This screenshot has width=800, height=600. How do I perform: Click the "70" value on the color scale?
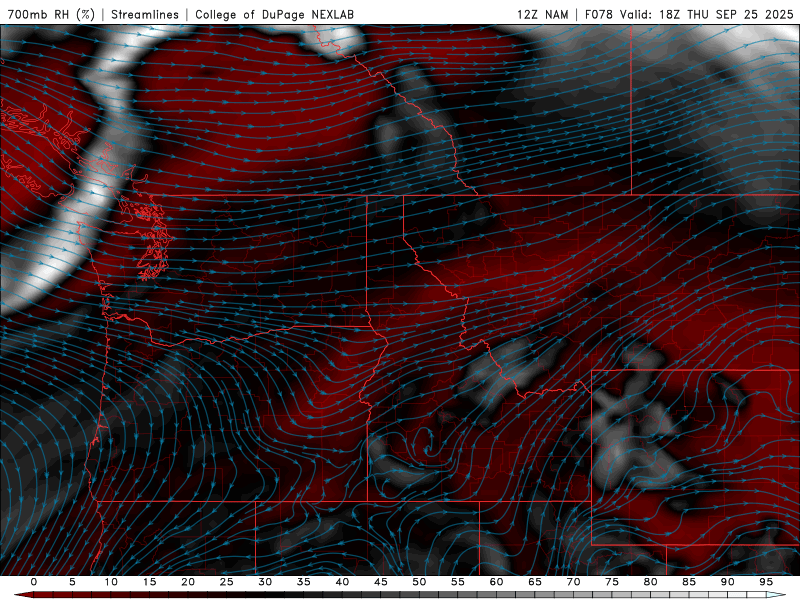pyautogui.click(x=573, y=582)
